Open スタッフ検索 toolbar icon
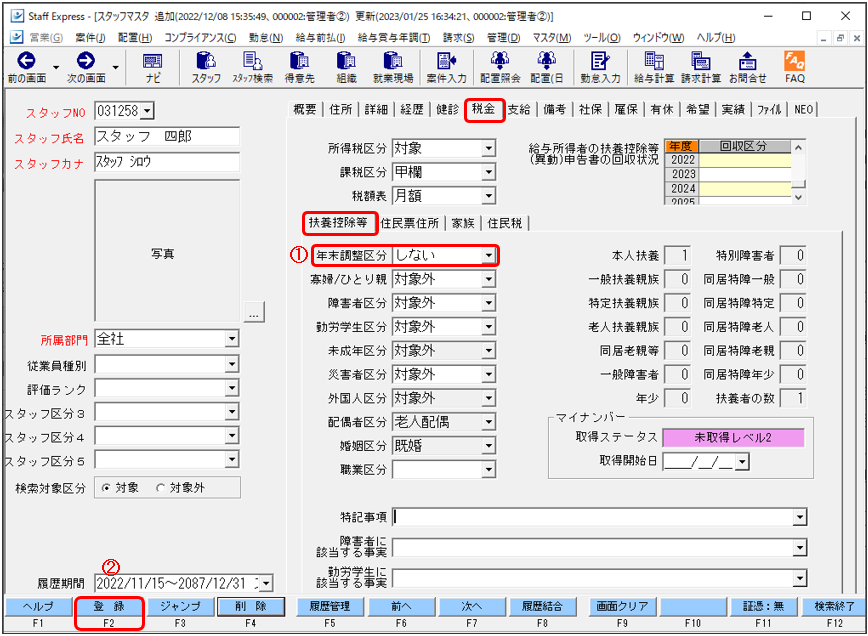 tap(252, 60)
